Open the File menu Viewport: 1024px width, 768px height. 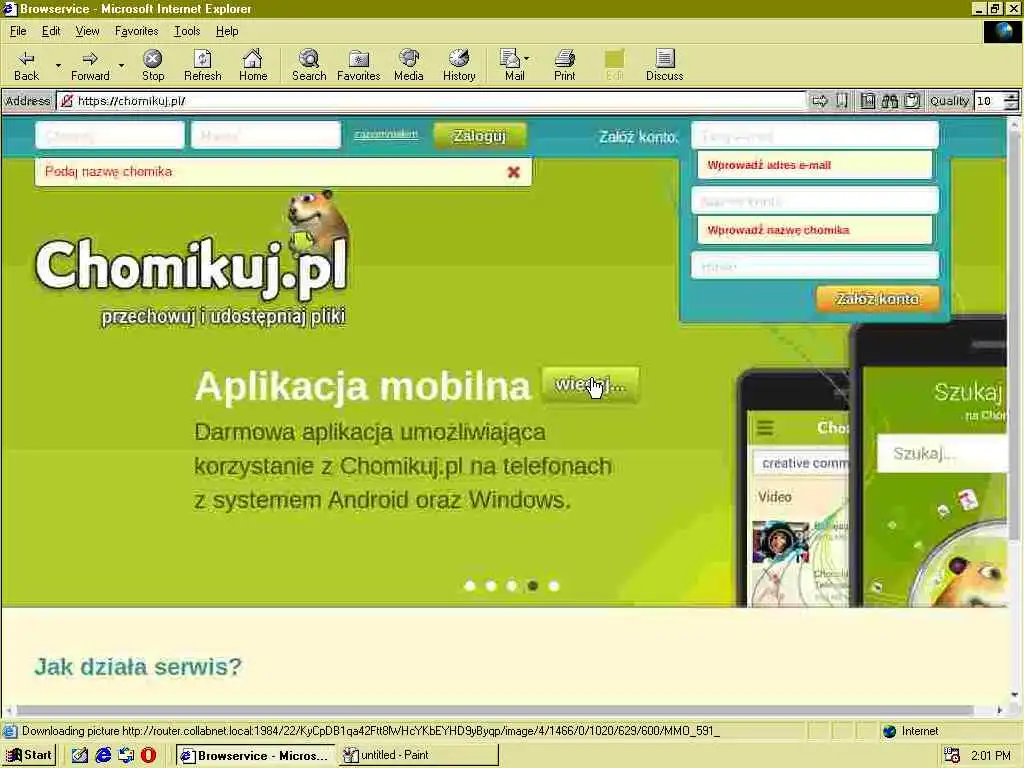[18, 31]
